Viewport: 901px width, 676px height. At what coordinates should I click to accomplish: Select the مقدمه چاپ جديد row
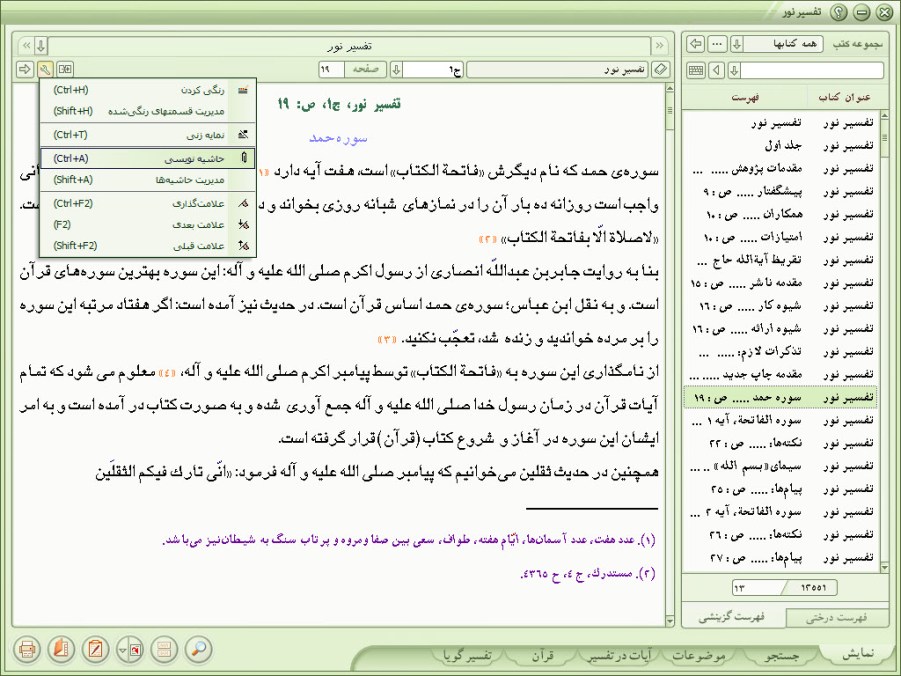[x=781, y=375]
